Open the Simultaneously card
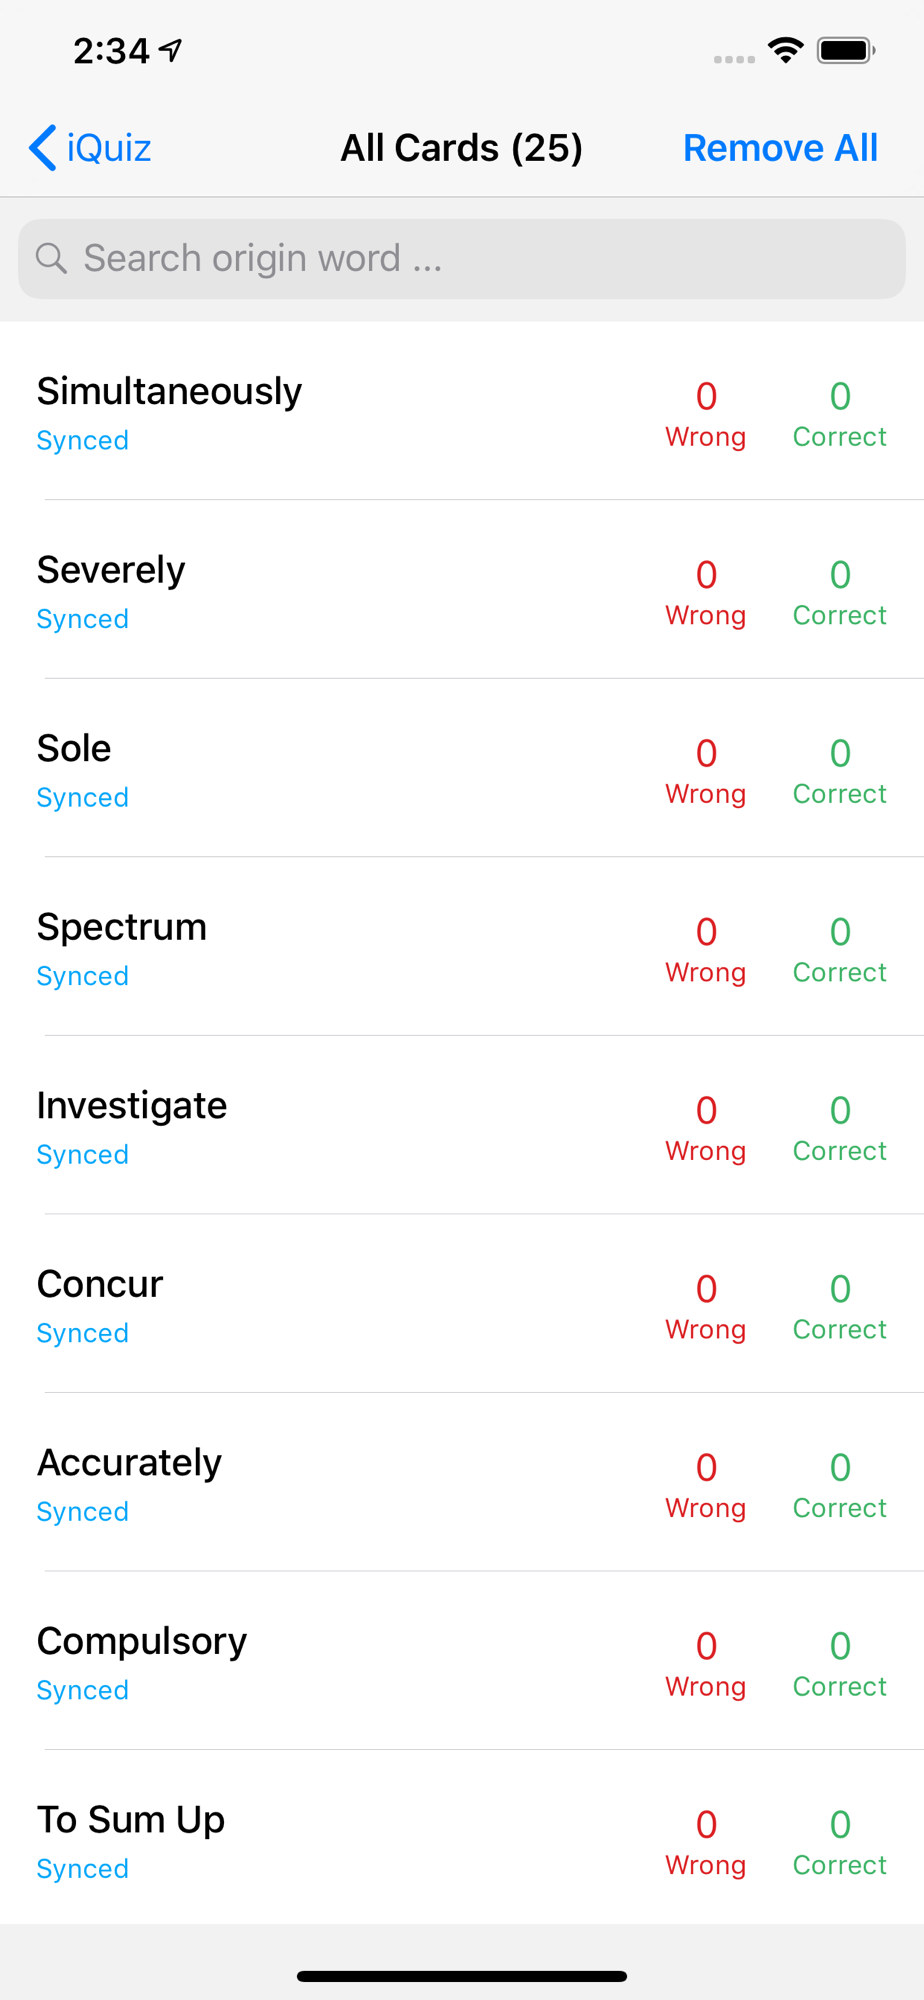 (x=462, y=411)
